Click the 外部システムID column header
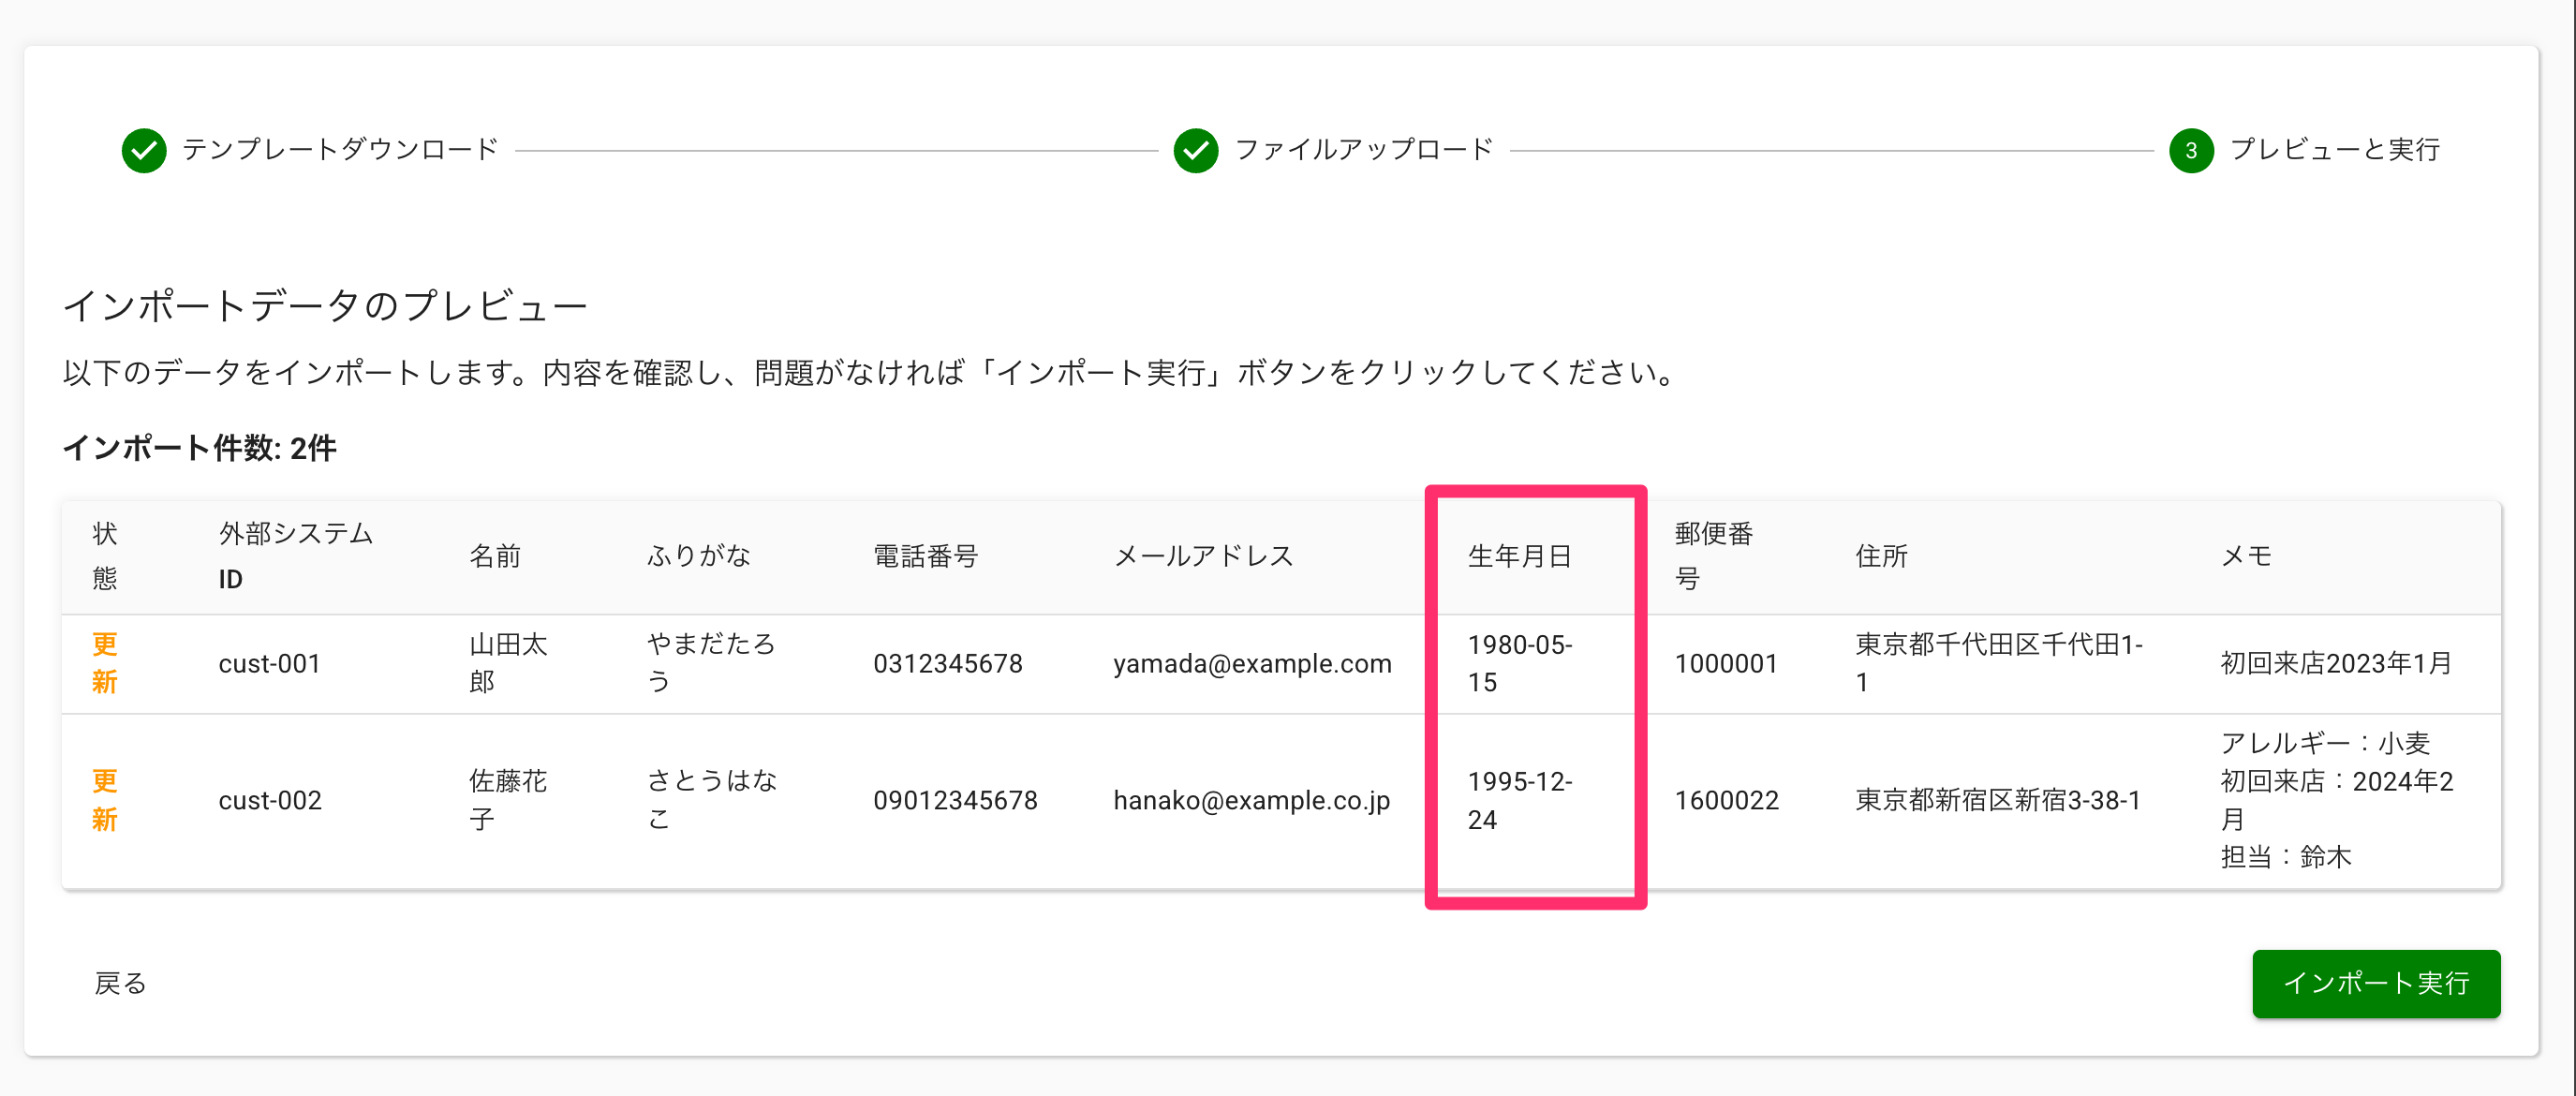 (296, 556)
